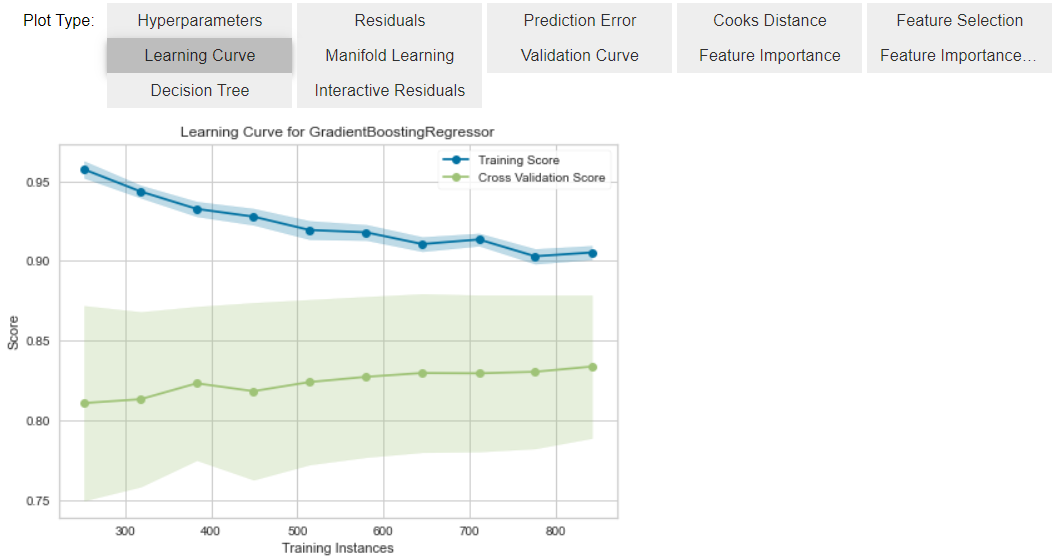Click the Training Instances axis label
Image resolution: width=1055 pixels, height=560 pixels.
[x=338, y=548]
